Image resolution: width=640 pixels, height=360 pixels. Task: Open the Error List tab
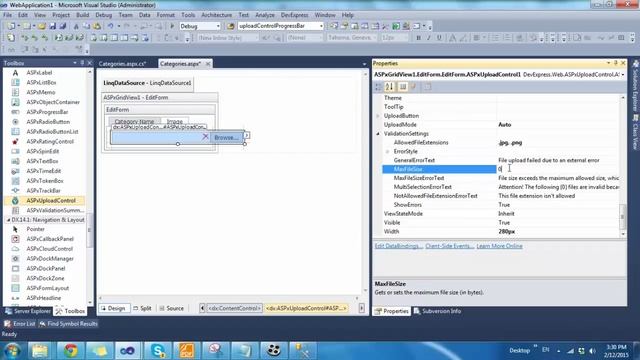click(x=20, y=324)
